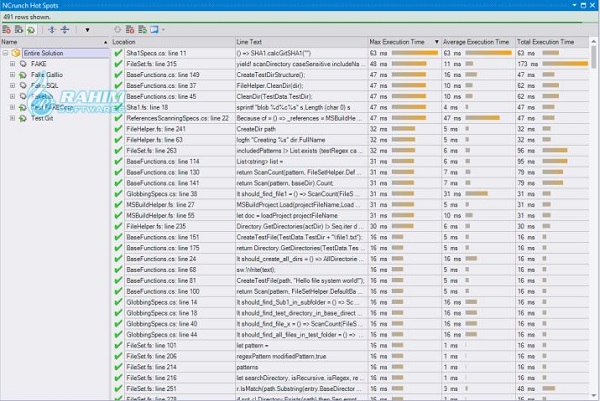Click right toolbar list icon with red dot

coord(130,29)
